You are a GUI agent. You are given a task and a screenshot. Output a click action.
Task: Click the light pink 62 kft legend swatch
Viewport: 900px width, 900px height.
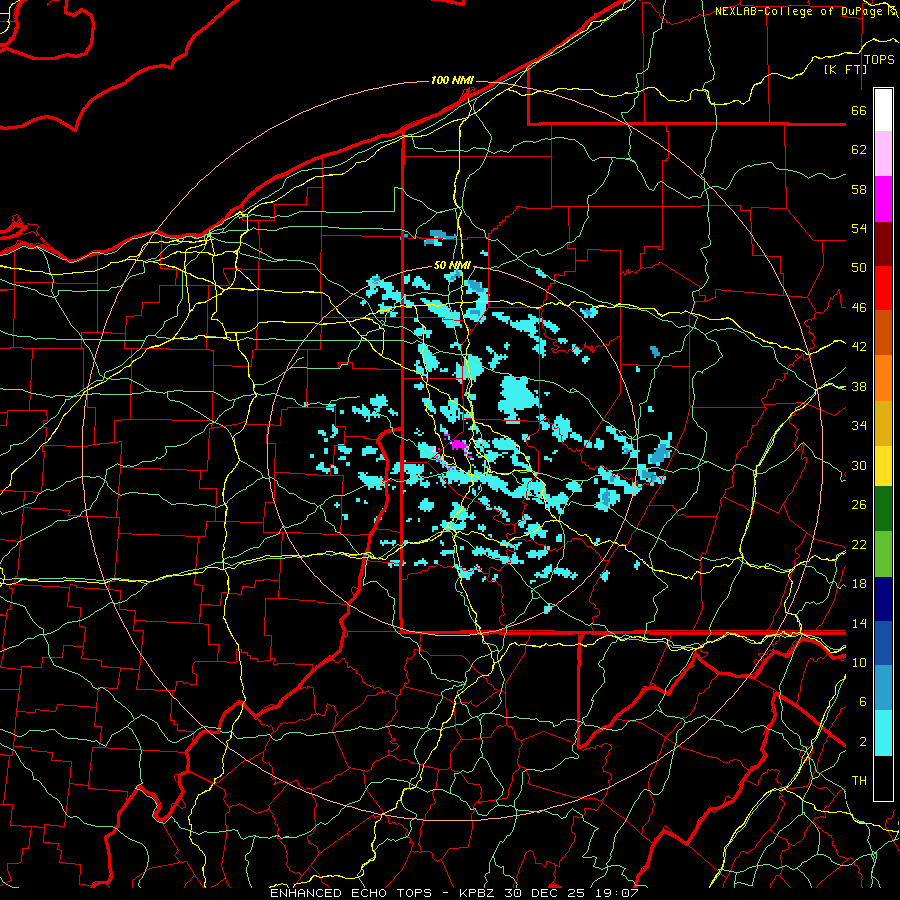pos(883,154)
